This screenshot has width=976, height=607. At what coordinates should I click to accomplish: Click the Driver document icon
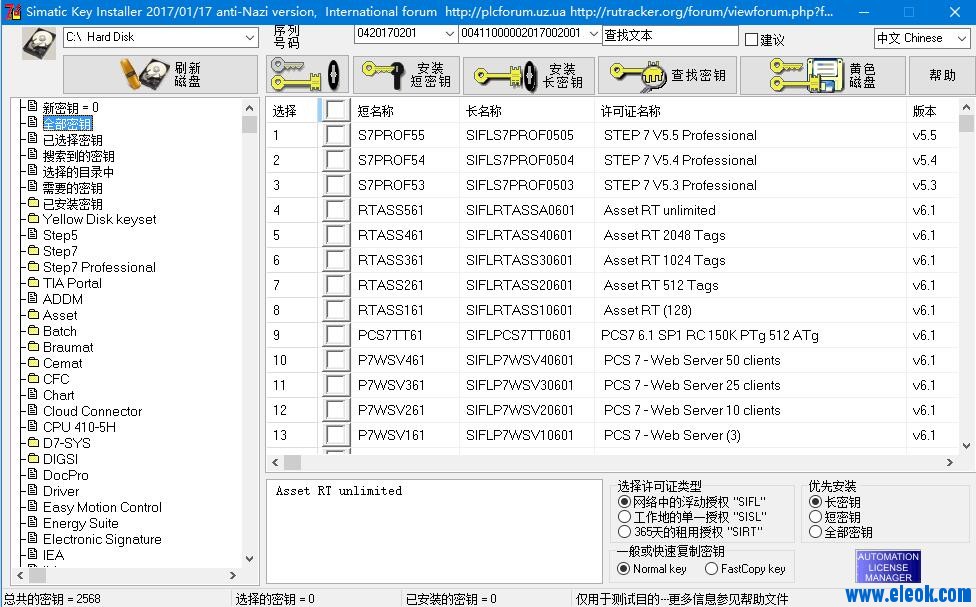tap(33, 491)
